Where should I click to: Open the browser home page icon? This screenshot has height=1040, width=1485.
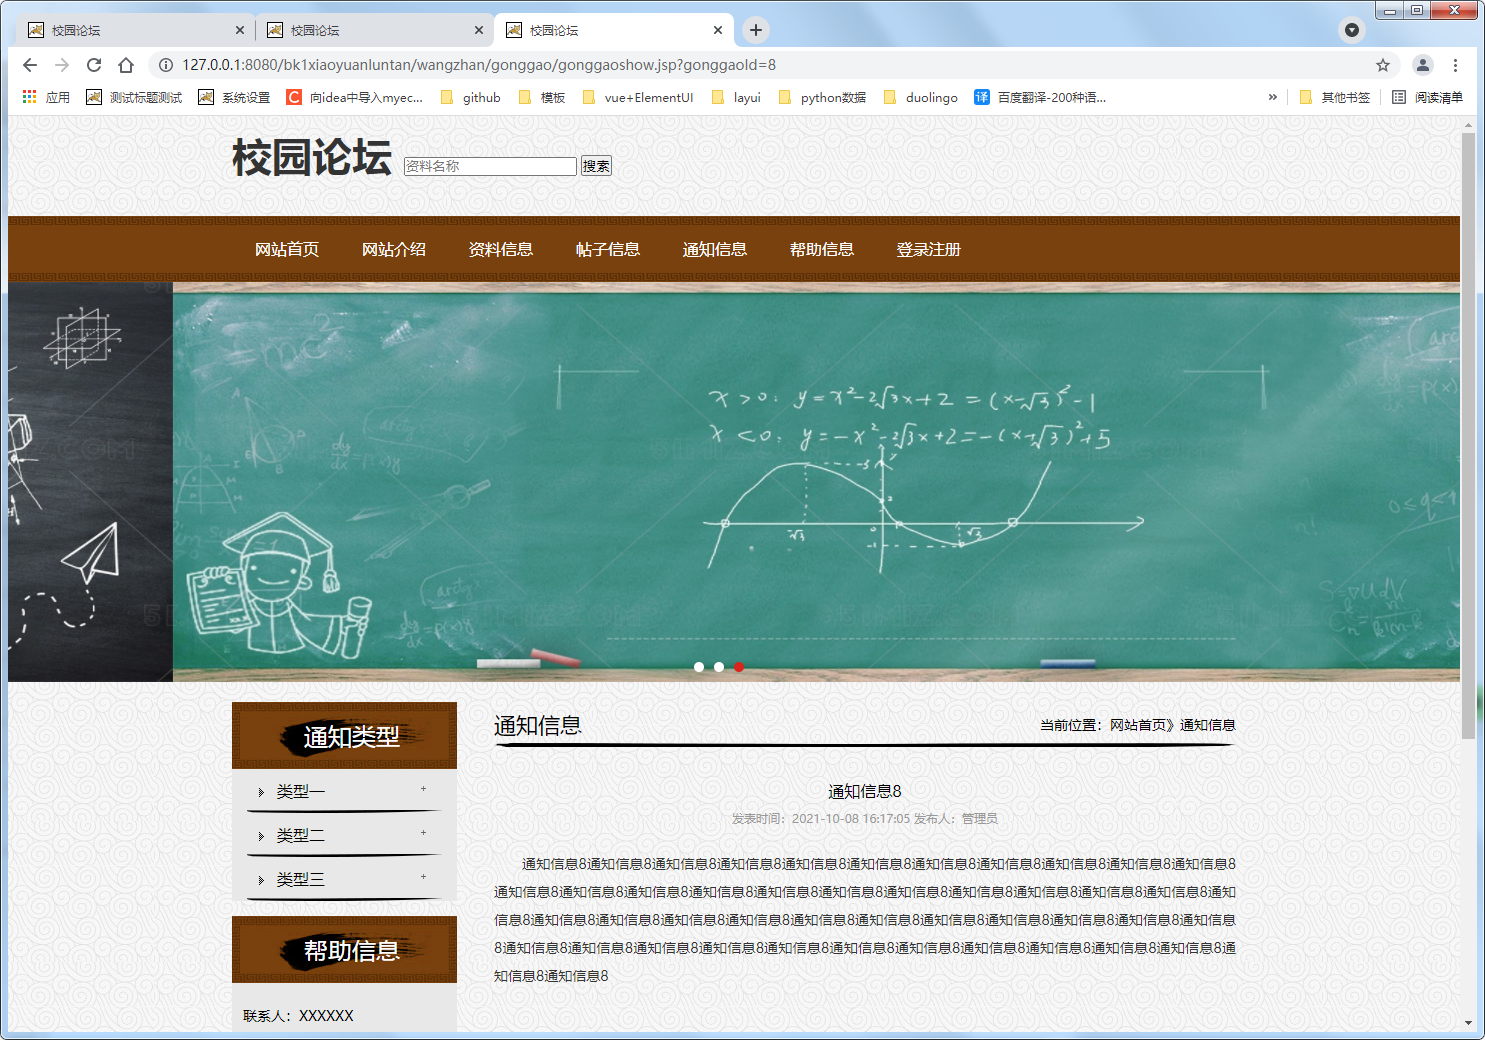click(126, 65)
